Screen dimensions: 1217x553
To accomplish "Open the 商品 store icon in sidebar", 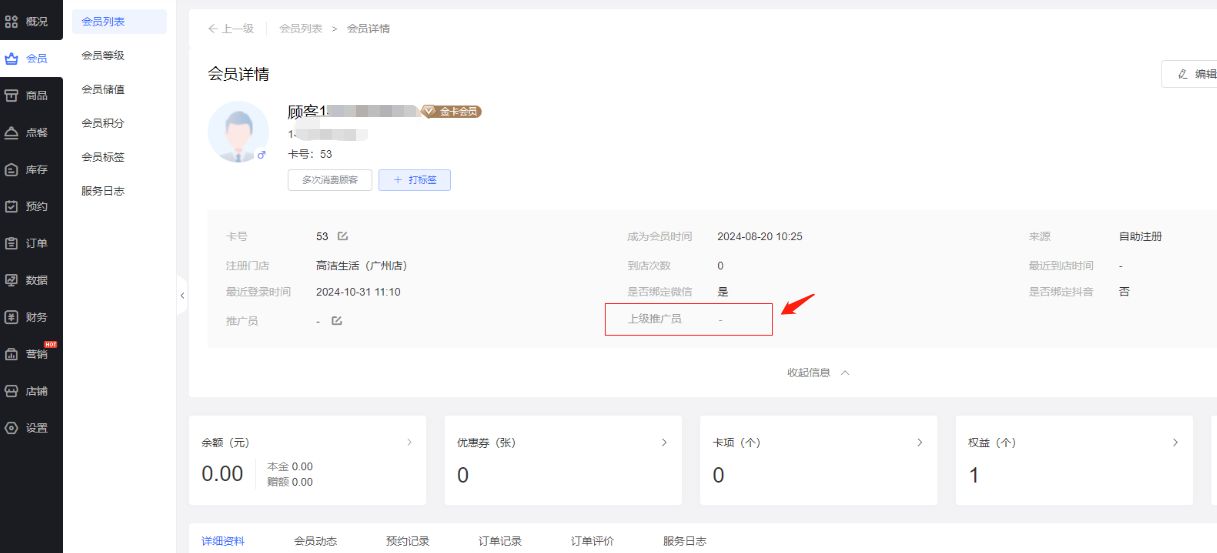I will click(12, 96).
